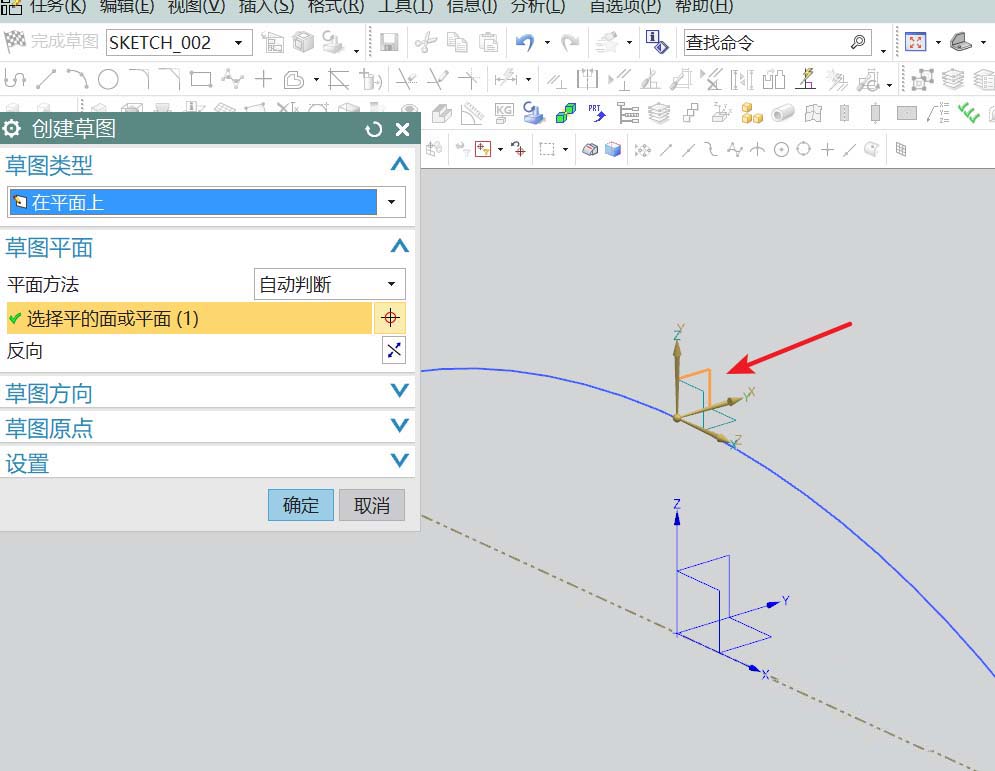The height and width of the screenshot is (771, 995).
Task: Toggle the quadrant point snap
Action: pos(804,149)
